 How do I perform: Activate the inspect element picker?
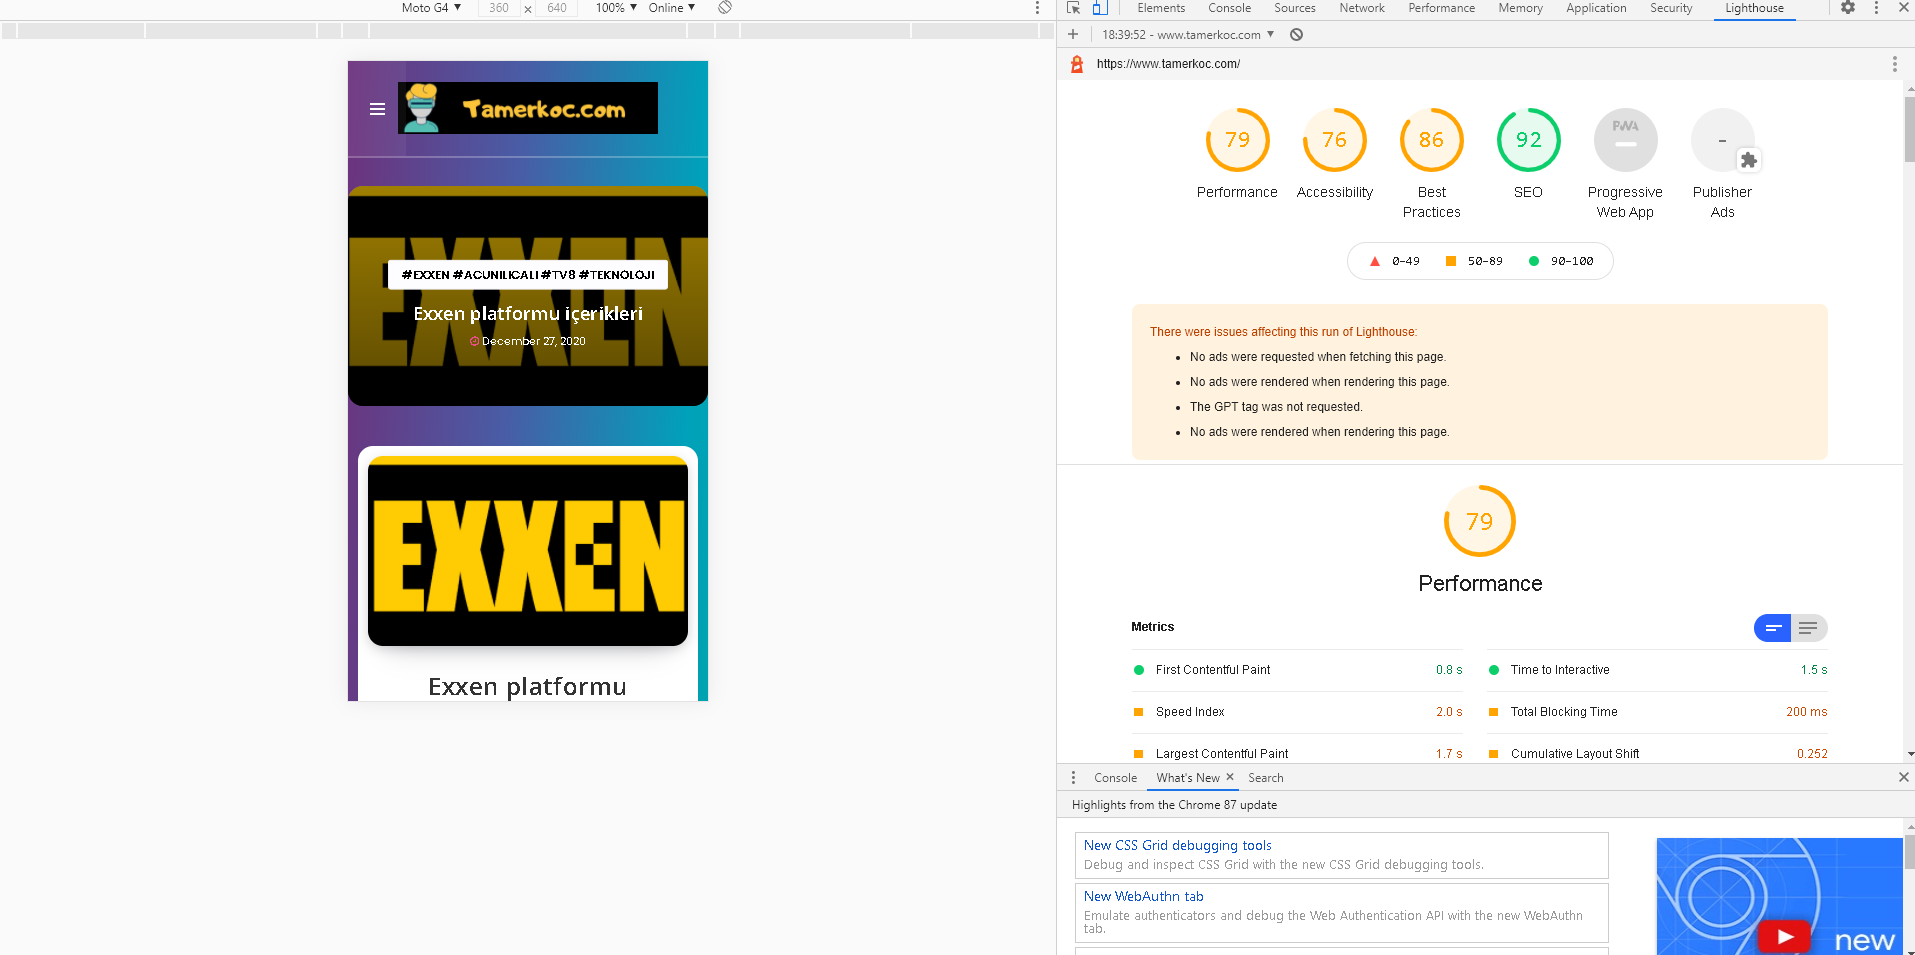1074,8
